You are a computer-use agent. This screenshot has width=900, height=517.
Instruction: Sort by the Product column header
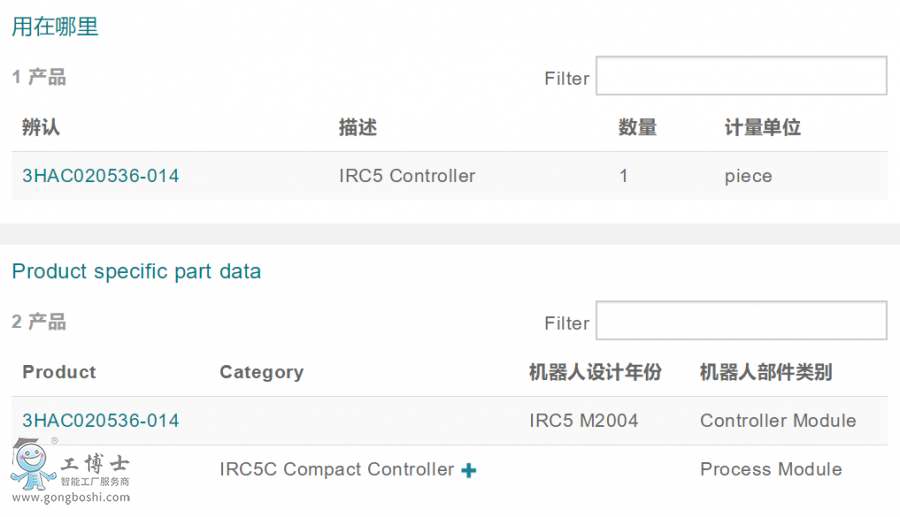59,372
